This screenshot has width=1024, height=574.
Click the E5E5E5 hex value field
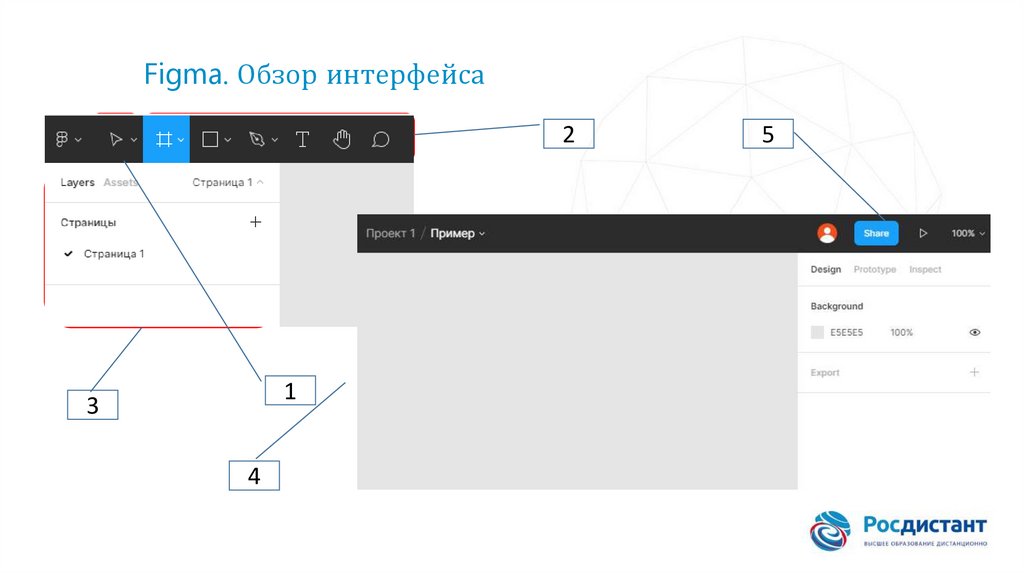coord(846,332)
